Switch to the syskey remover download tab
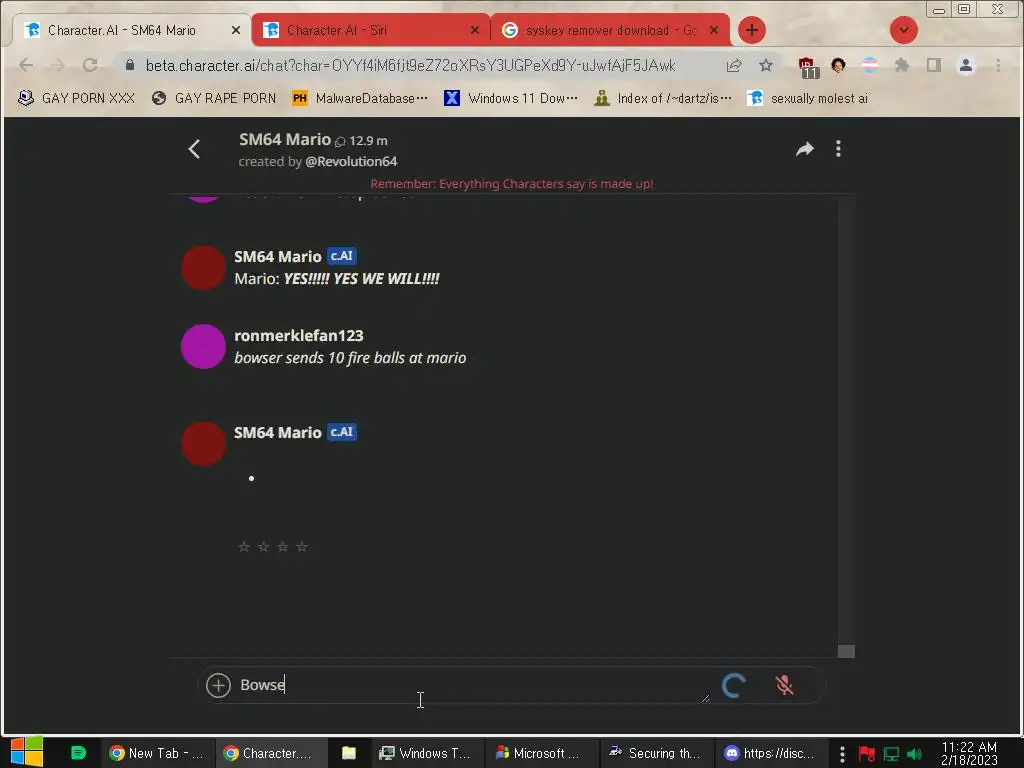1024x768 pixels. [601, 30]
